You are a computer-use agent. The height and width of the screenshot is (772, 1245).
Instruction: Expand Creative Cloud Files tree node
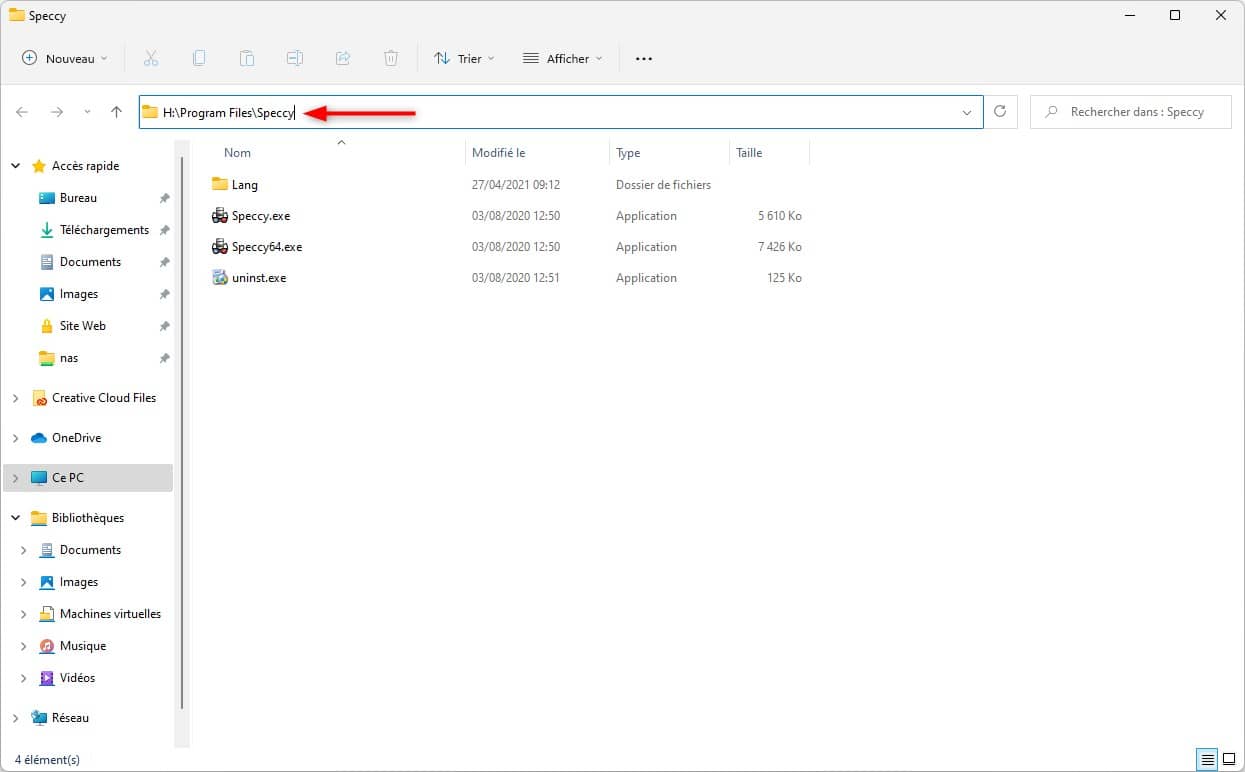[x=16, y=398]
